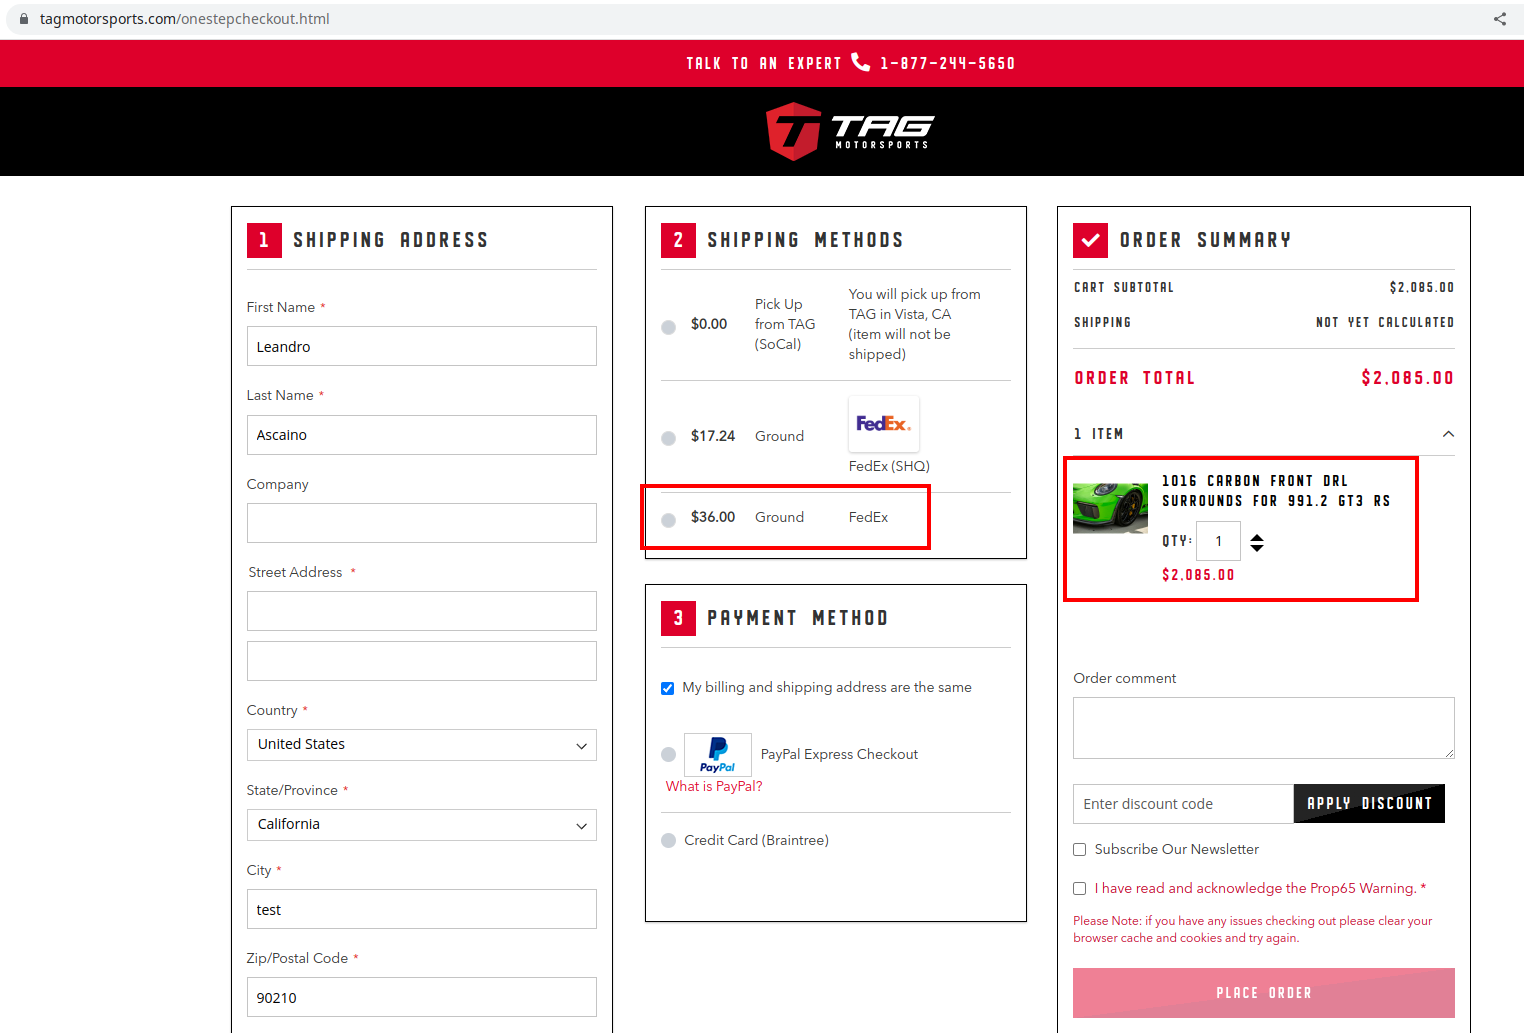Viewport: 1524px width, 1033px height.
Task: Increase item quantity with the up arrow
Action: click(1257, 536)
